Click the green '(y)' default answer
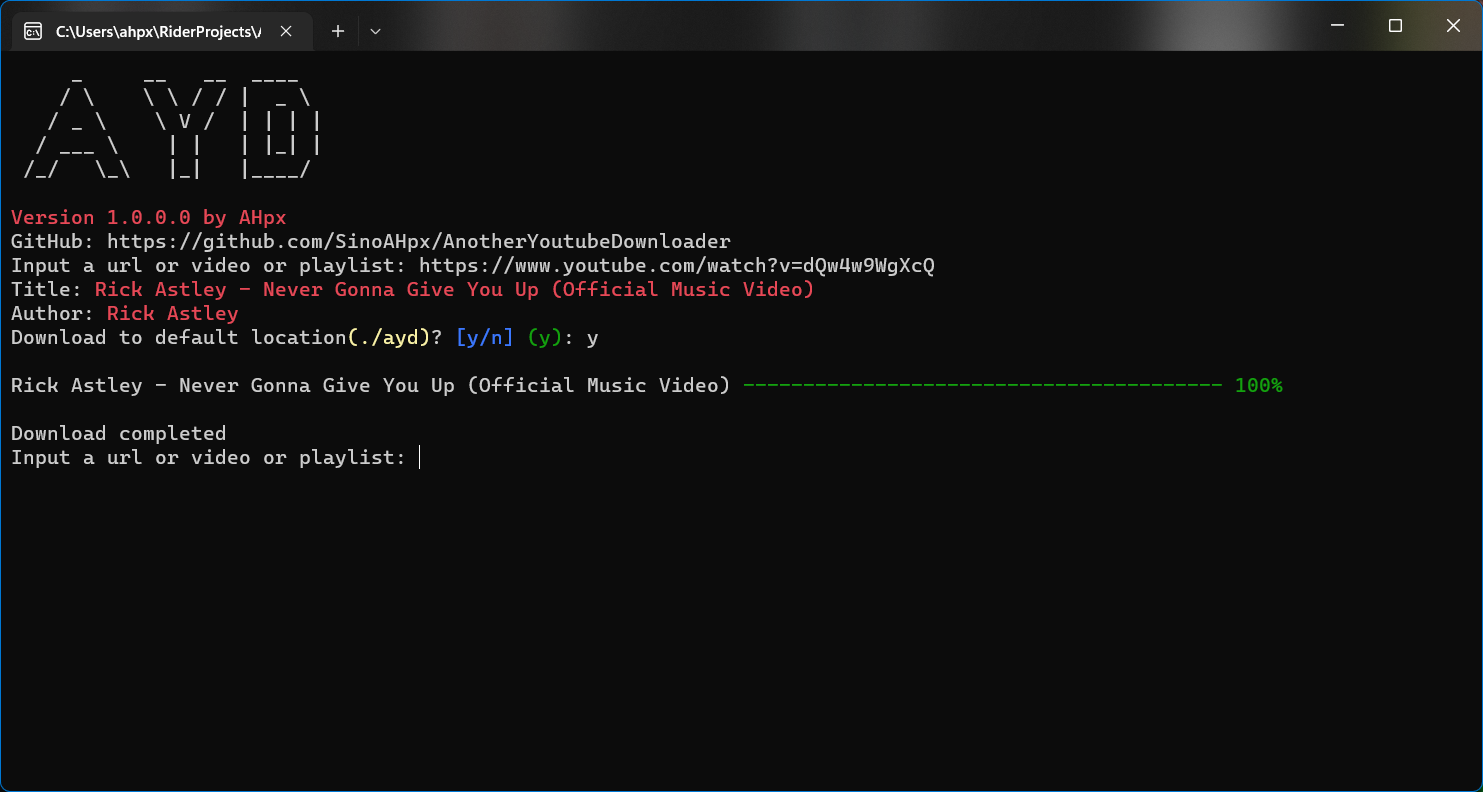The height and width of the screenshot is (792, 1483). click(545, 337)
